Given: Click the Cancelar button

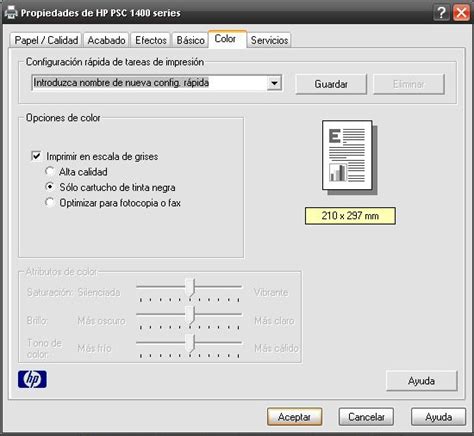Looking at the screenshot, I should point(366,417).
